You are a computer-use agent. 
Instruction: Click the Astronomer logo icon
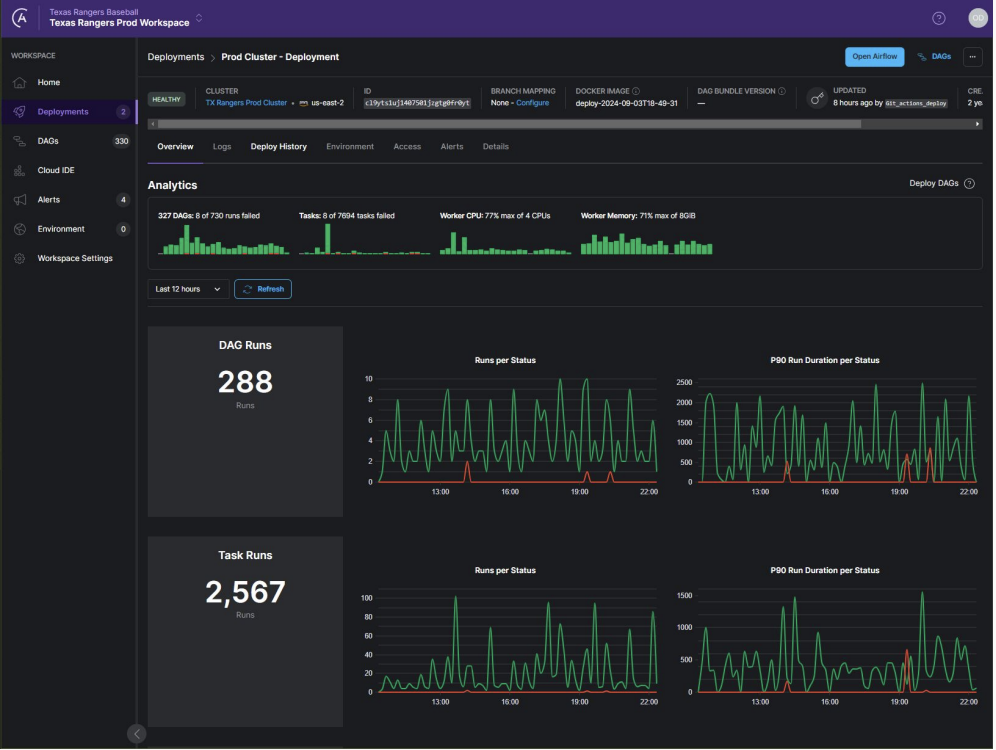click(20, 18)
